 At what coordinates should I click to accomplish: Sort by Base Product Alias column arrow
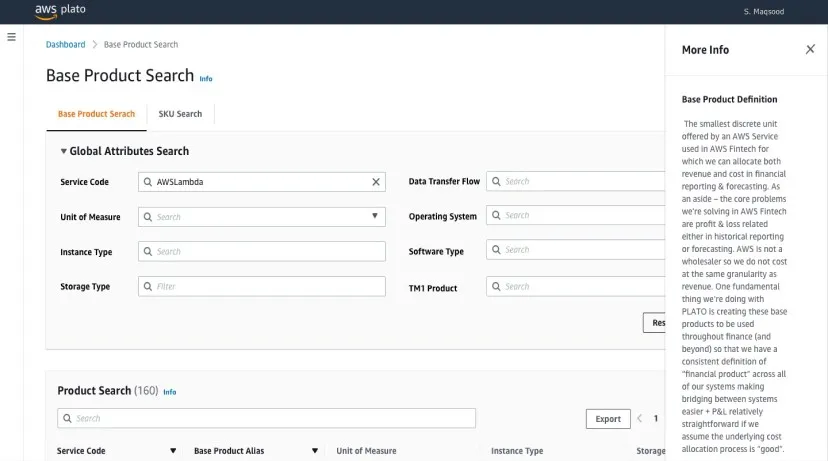tap(315, 450)
